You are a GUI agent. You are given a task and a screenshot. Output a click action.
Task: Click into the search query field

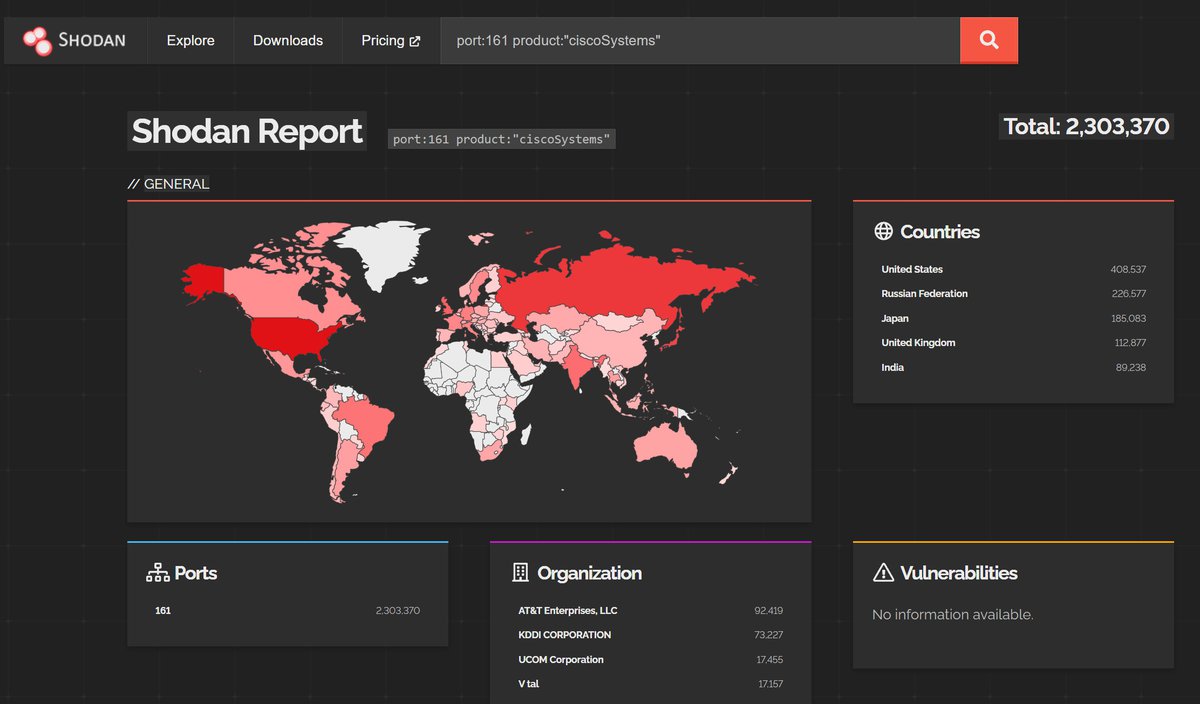[x=700, y=41]
